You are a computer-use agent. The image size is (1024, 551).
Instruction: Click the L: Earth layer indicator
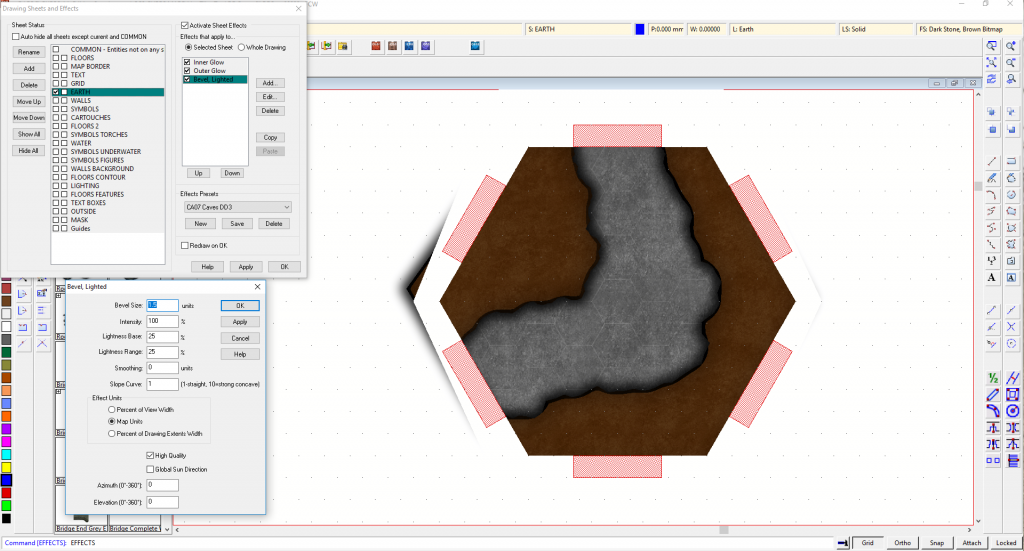tap(784, 29)
